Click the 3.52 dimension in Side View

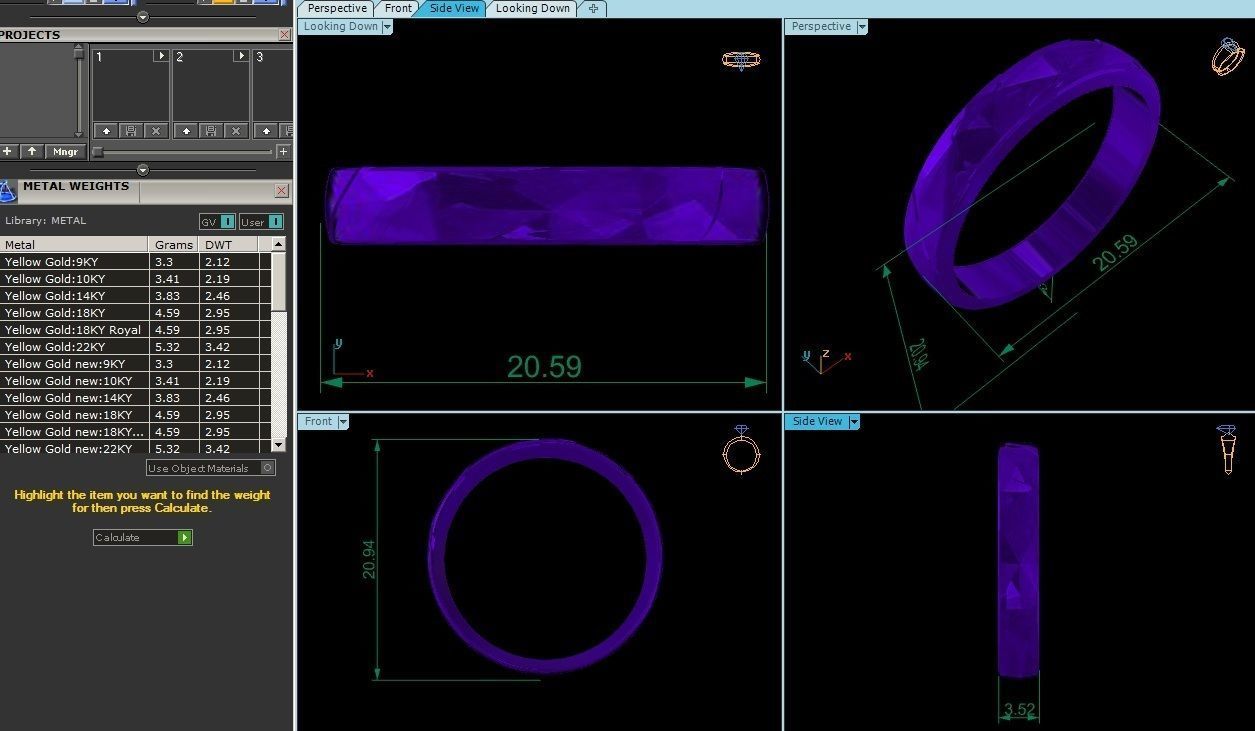(x=1019, y=710)
